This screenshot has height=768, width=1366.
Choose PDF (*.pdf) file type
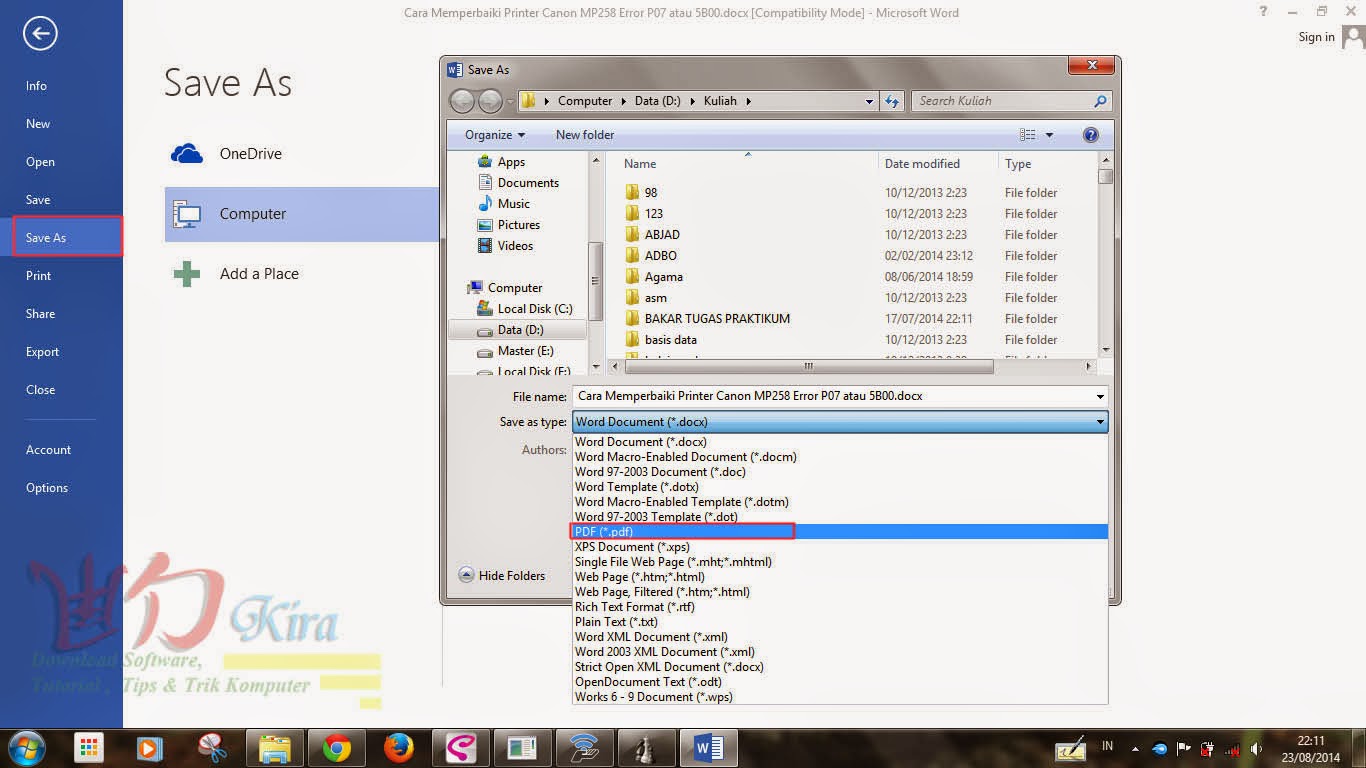[x=840, y=532]
